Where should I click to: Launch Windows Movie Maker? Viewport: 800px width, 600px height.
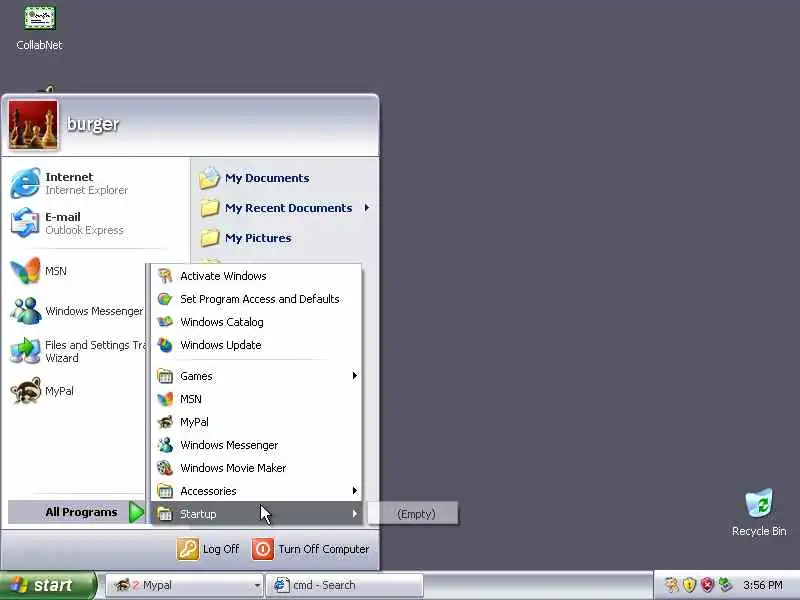point(257,468)
